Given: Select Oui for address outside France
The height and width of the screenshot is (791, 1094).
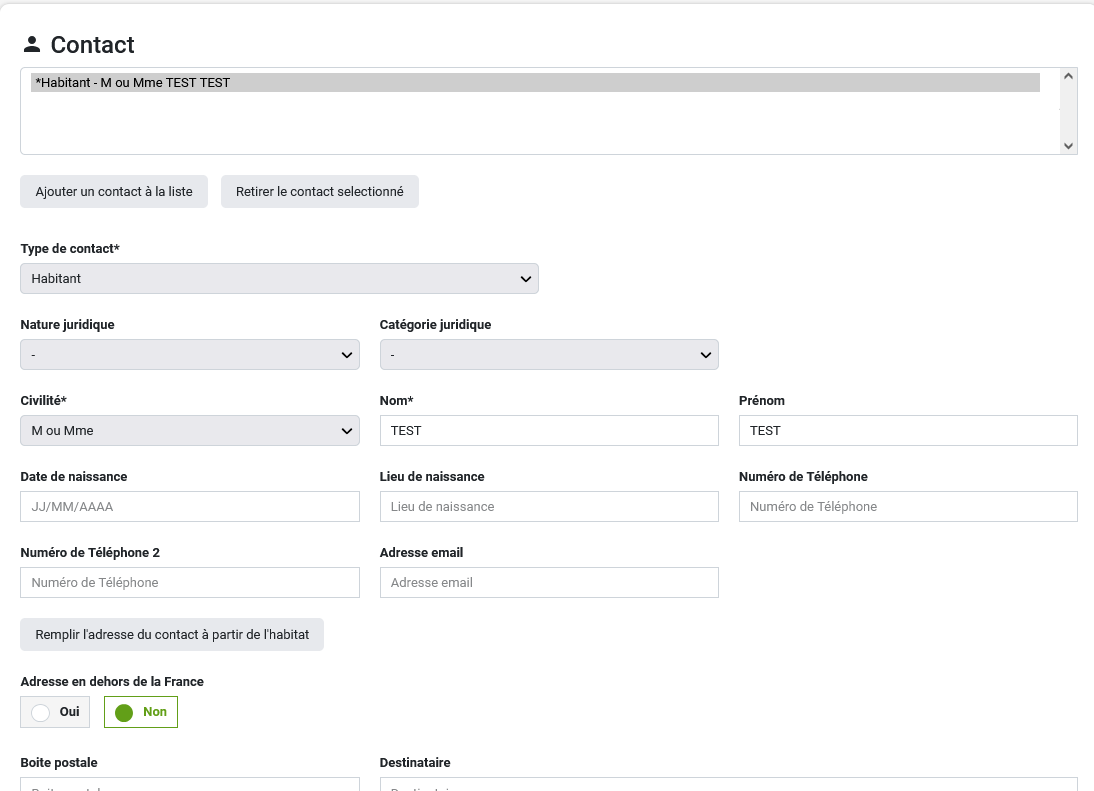Looking at the screenshot, I should (x=55, y=712).
